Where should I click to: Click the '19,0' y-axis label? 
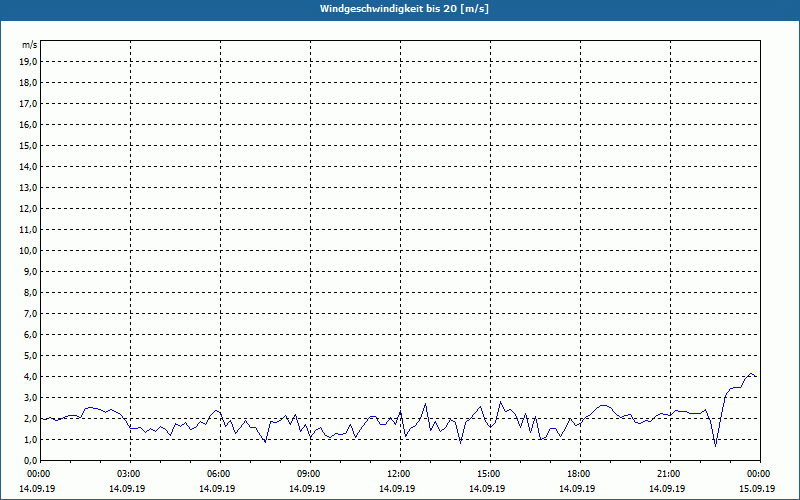tap(29, 62)
